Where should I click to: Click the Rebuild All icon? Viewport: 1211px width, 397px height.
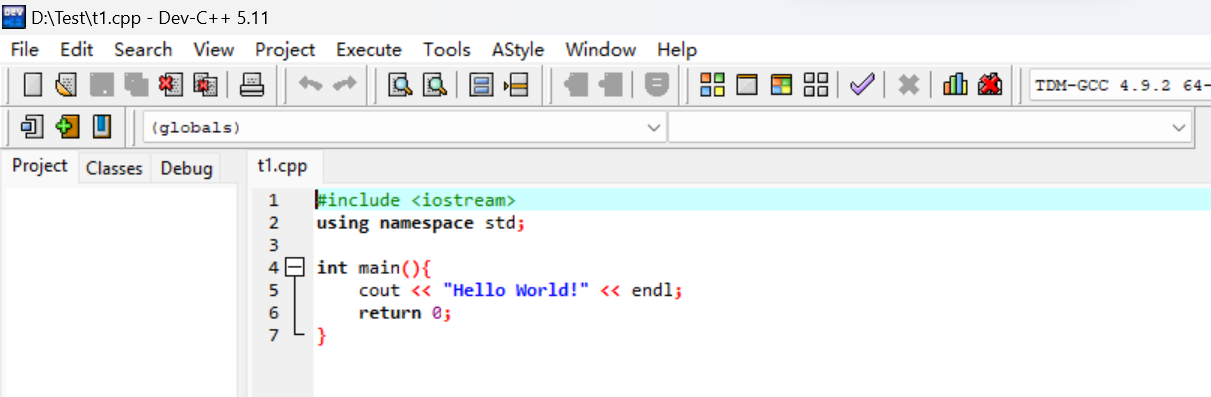816,85
